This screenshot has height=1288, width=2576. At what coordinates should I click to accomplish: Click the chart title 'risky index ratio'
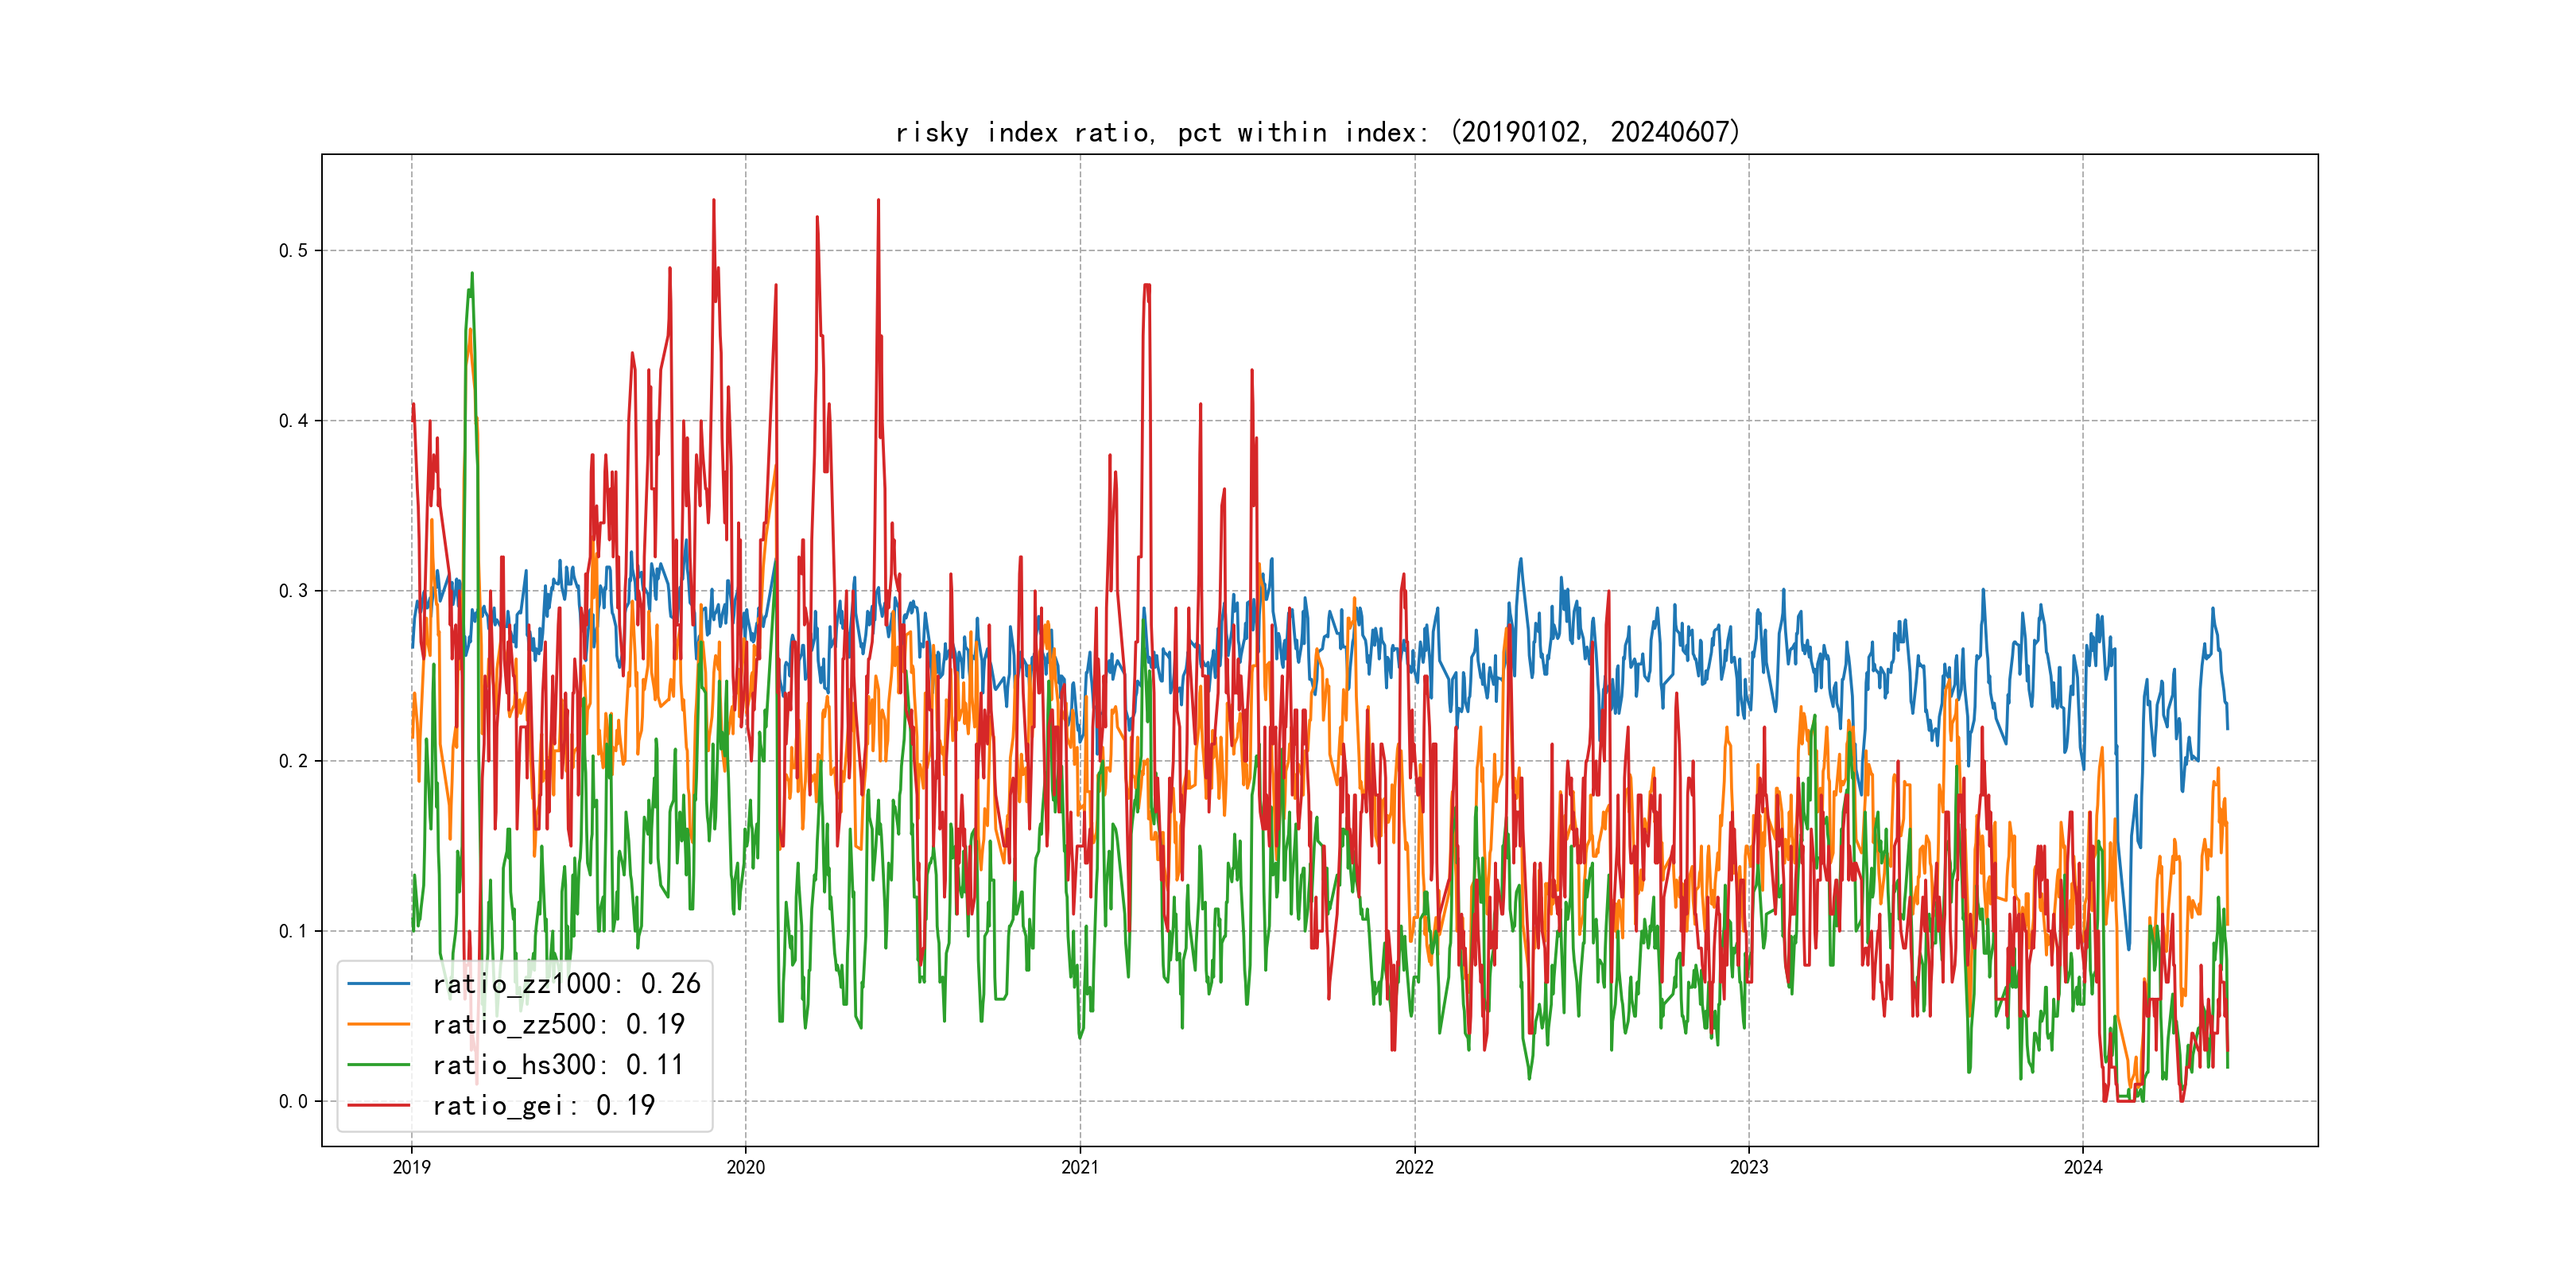pos(1317,132)
